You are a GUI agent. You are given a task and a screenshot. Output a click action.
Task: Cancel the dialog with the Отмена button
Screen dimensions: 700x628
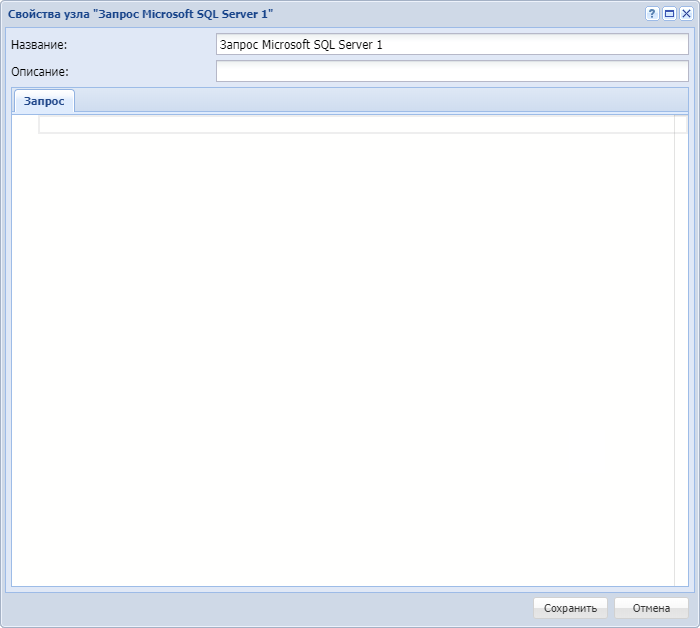651,608
